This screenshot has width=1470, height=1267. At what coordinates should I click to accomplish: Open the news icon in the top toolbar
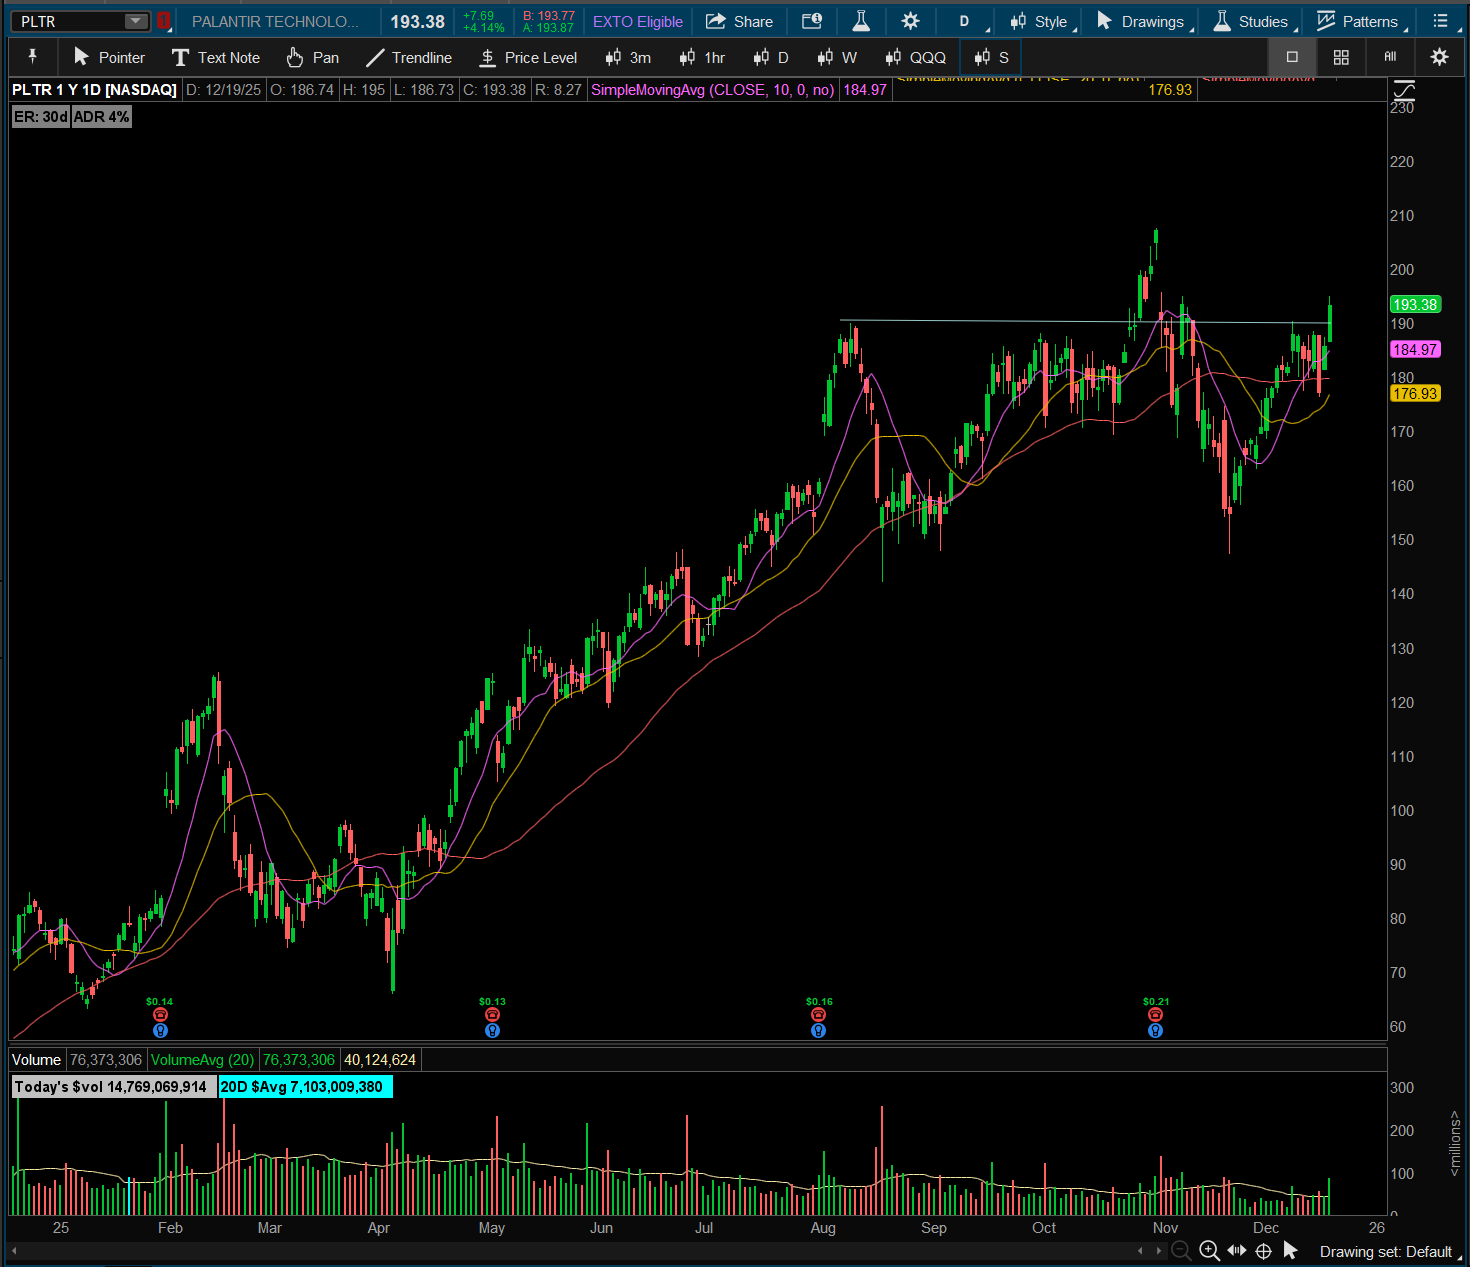tap(812, 21)
